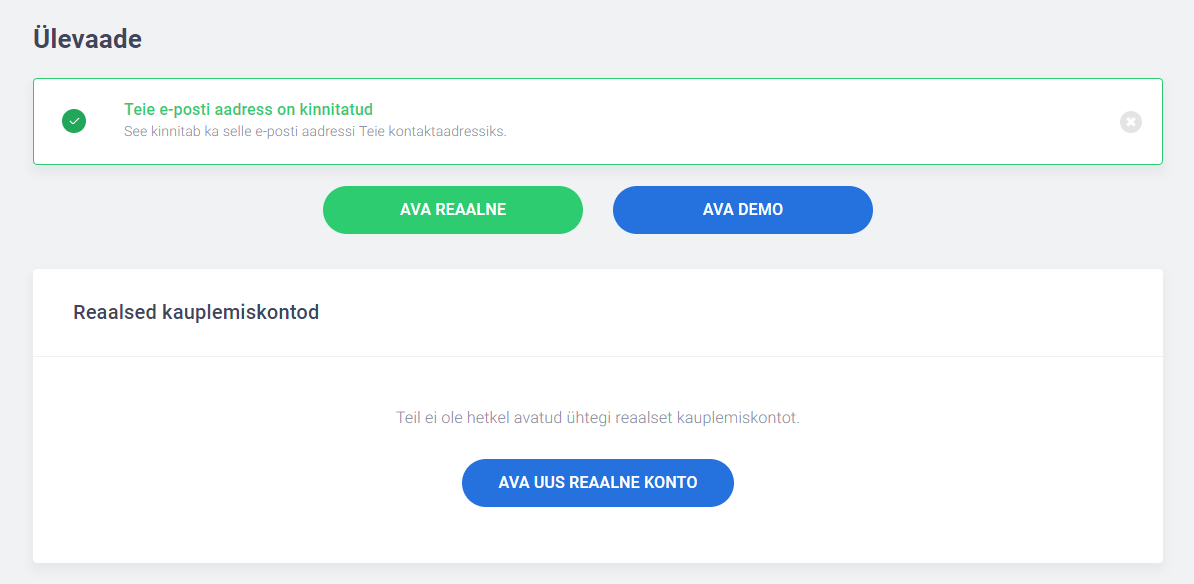Viewport: 1194px width, 584px height.
Task: Click the Ülevaade page heading
Action: pos(88,39)
